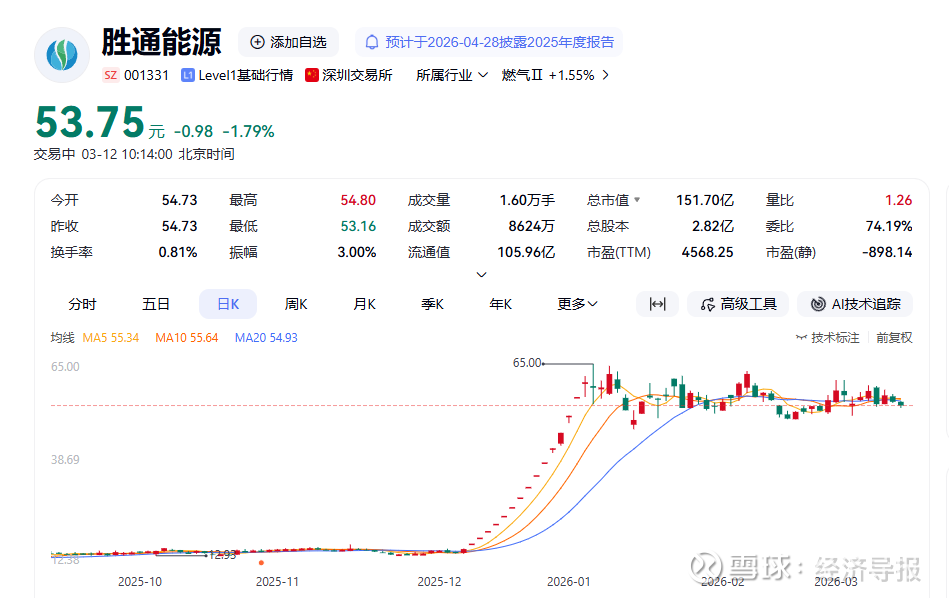The image size is (949, 598).
Task: Open the 更多 period dropdown
Action: [577, 304]
